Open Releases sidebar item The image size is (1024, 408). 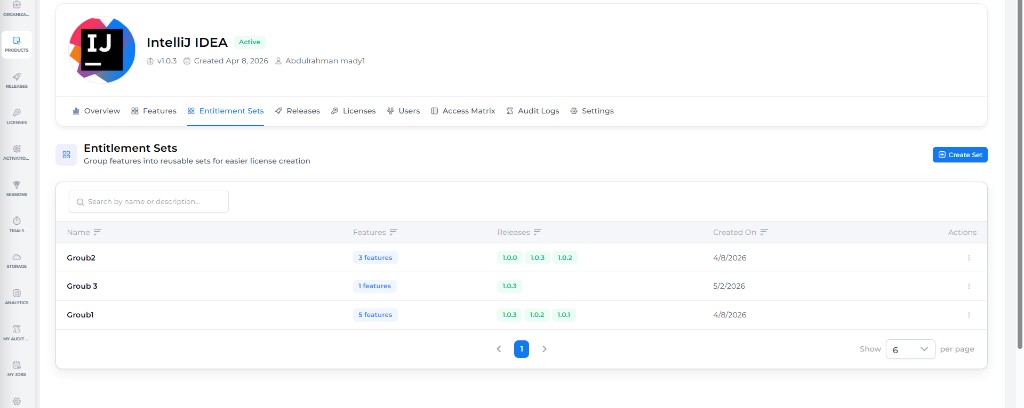[16, 80]
